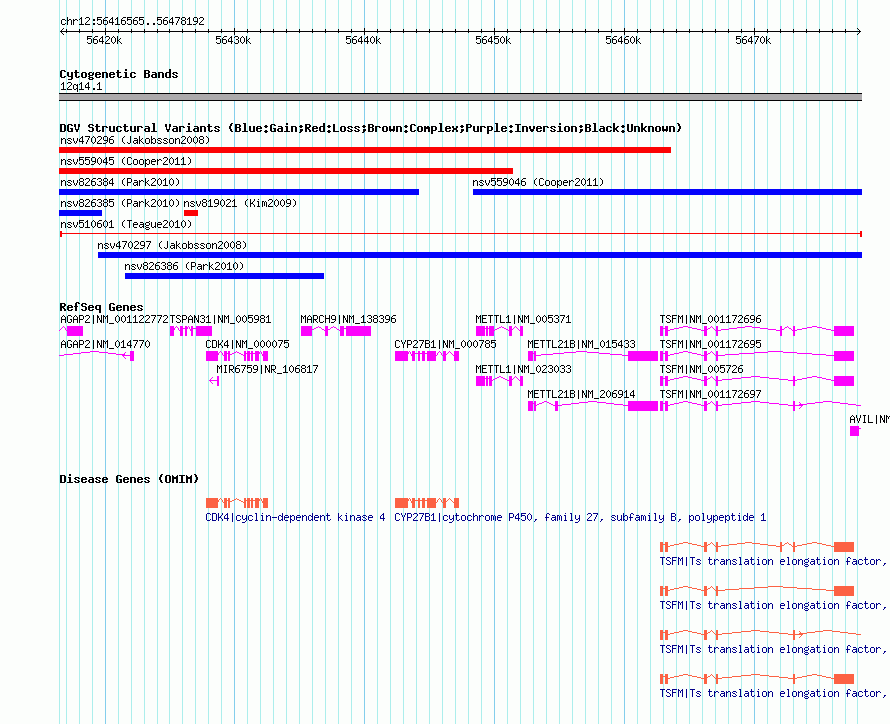The image size is (890, 724).
Task: Click the nsv510601 (Teague2010) label
Action: coord(126,224)
